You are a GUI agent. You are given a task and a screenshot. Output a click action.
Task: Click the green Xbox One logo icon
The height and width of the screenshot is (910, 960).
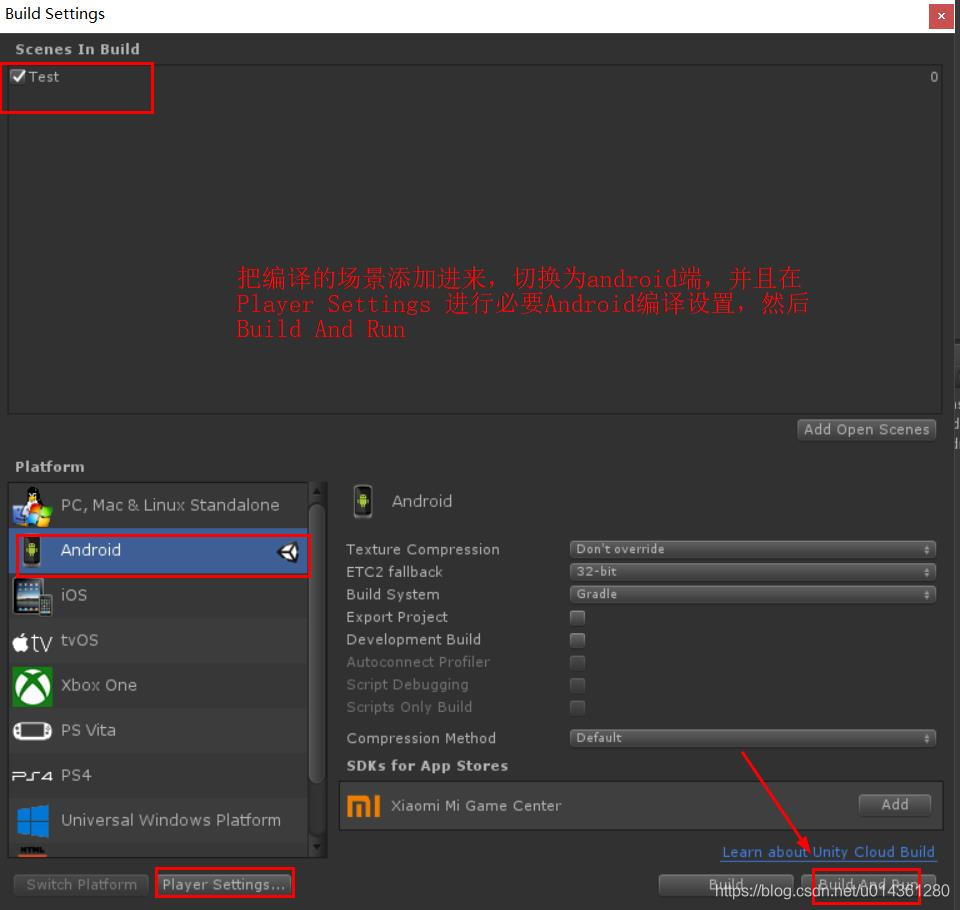click(32, 686)
